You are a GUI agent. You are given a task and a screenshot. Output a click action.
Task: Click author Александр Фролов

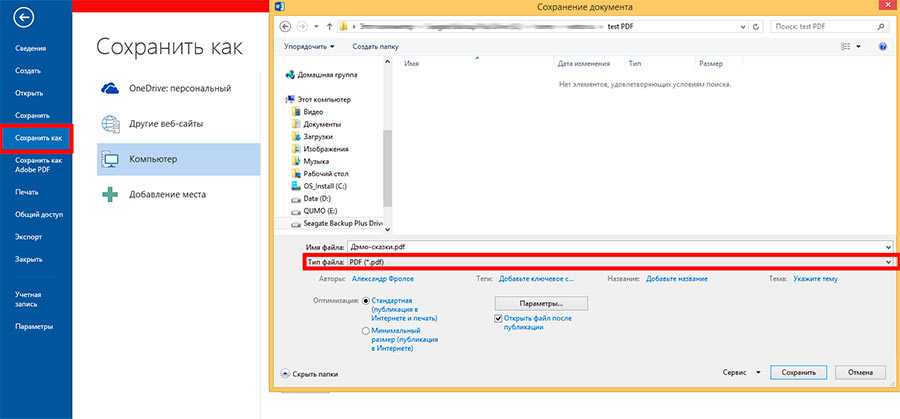[382, 278]
